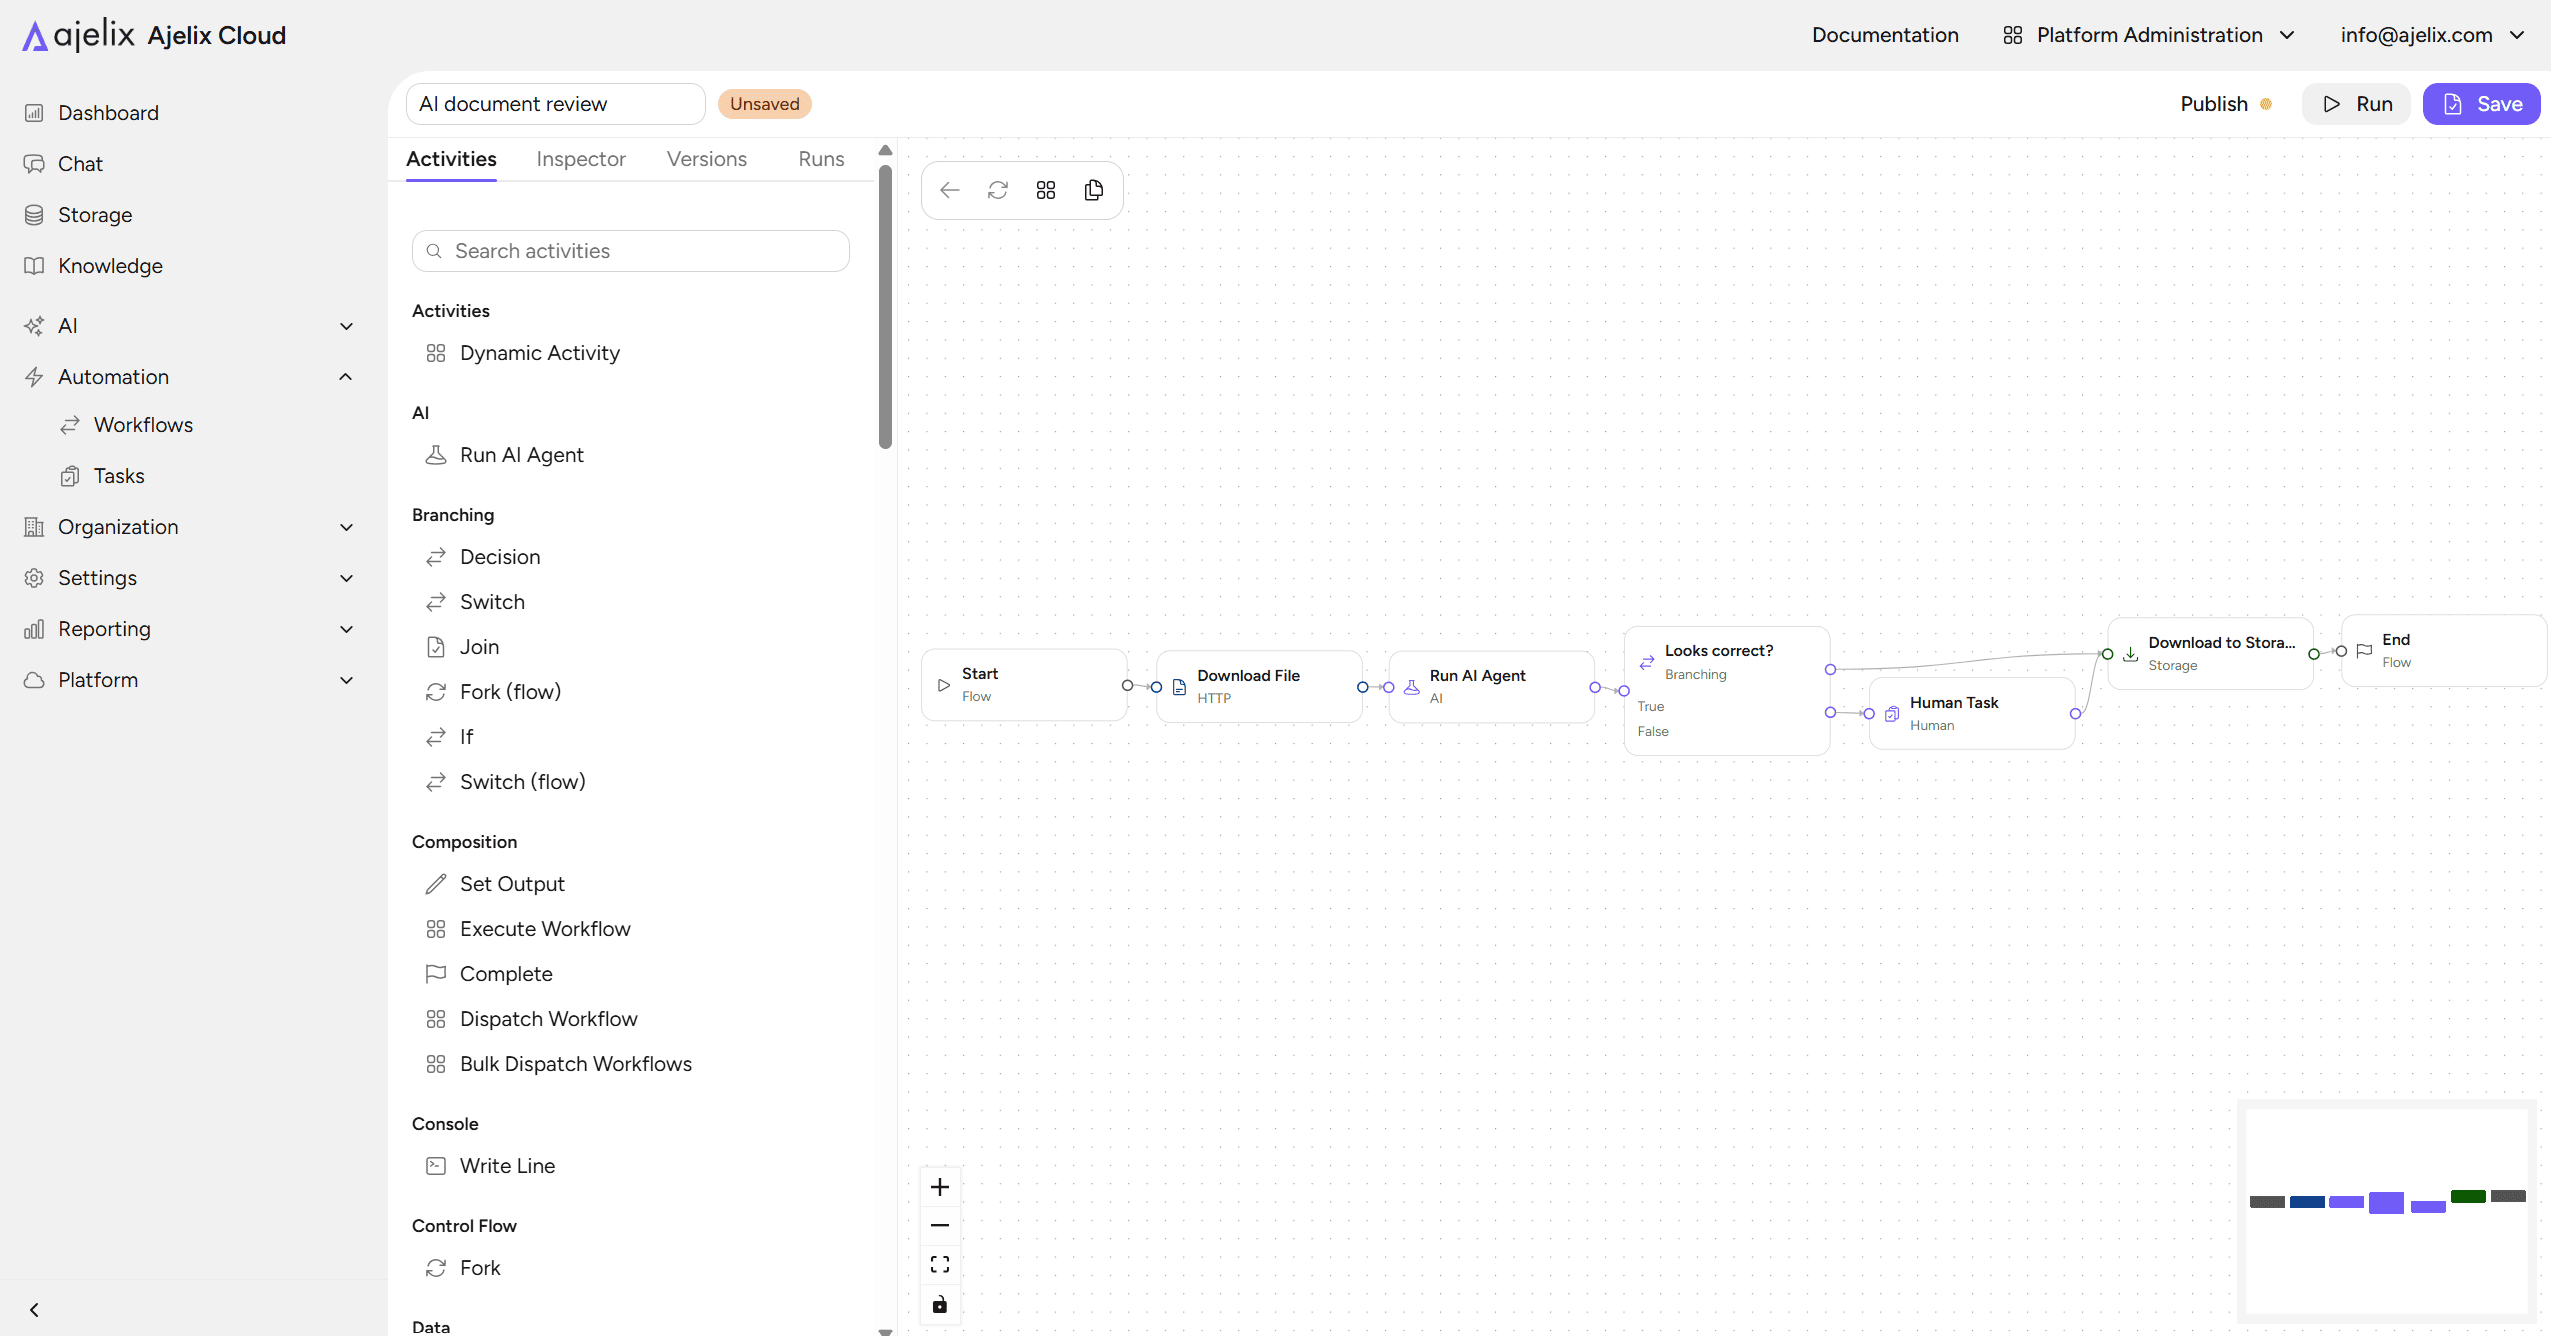Viewport: 2551px width, 1336px height.
Task: Zoom out of the workflow canvas
Action: (x=940, y=1225)
